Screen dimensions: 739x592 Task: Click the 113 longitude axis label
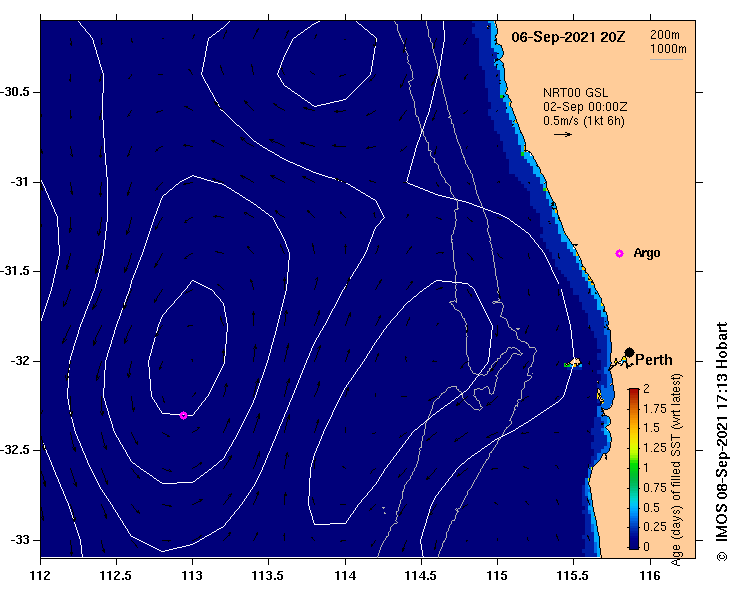click(192, 576)
